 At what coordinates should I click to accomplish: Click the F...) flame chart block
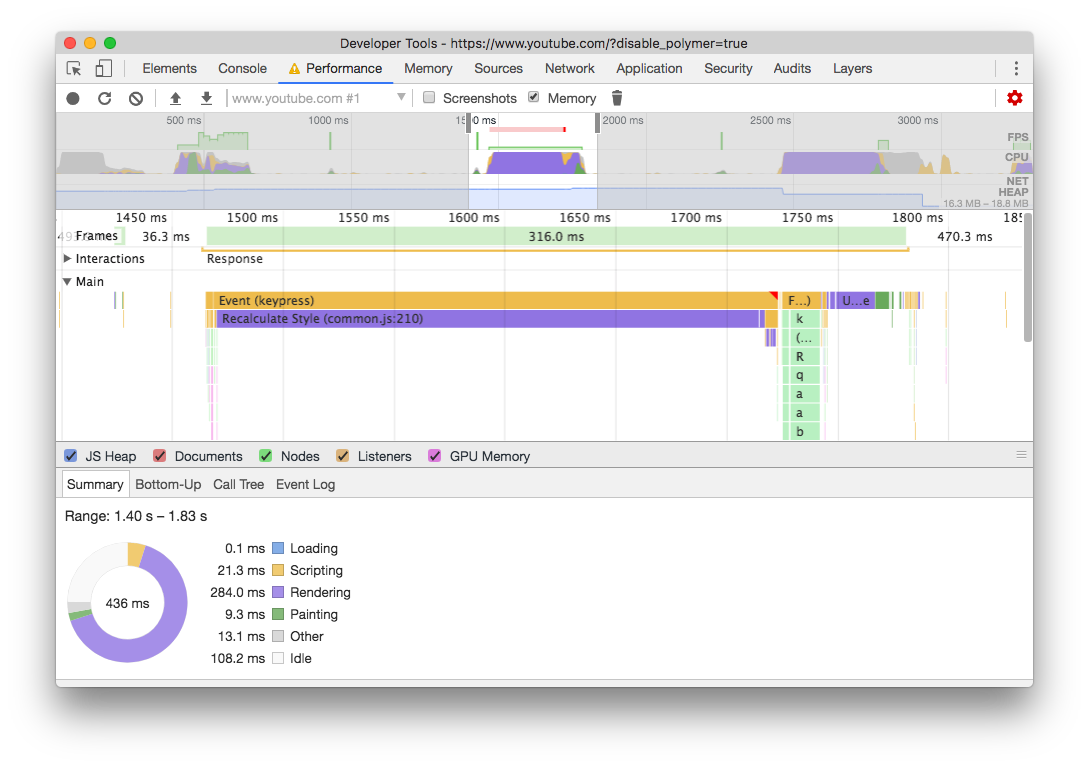pos(801,300)
